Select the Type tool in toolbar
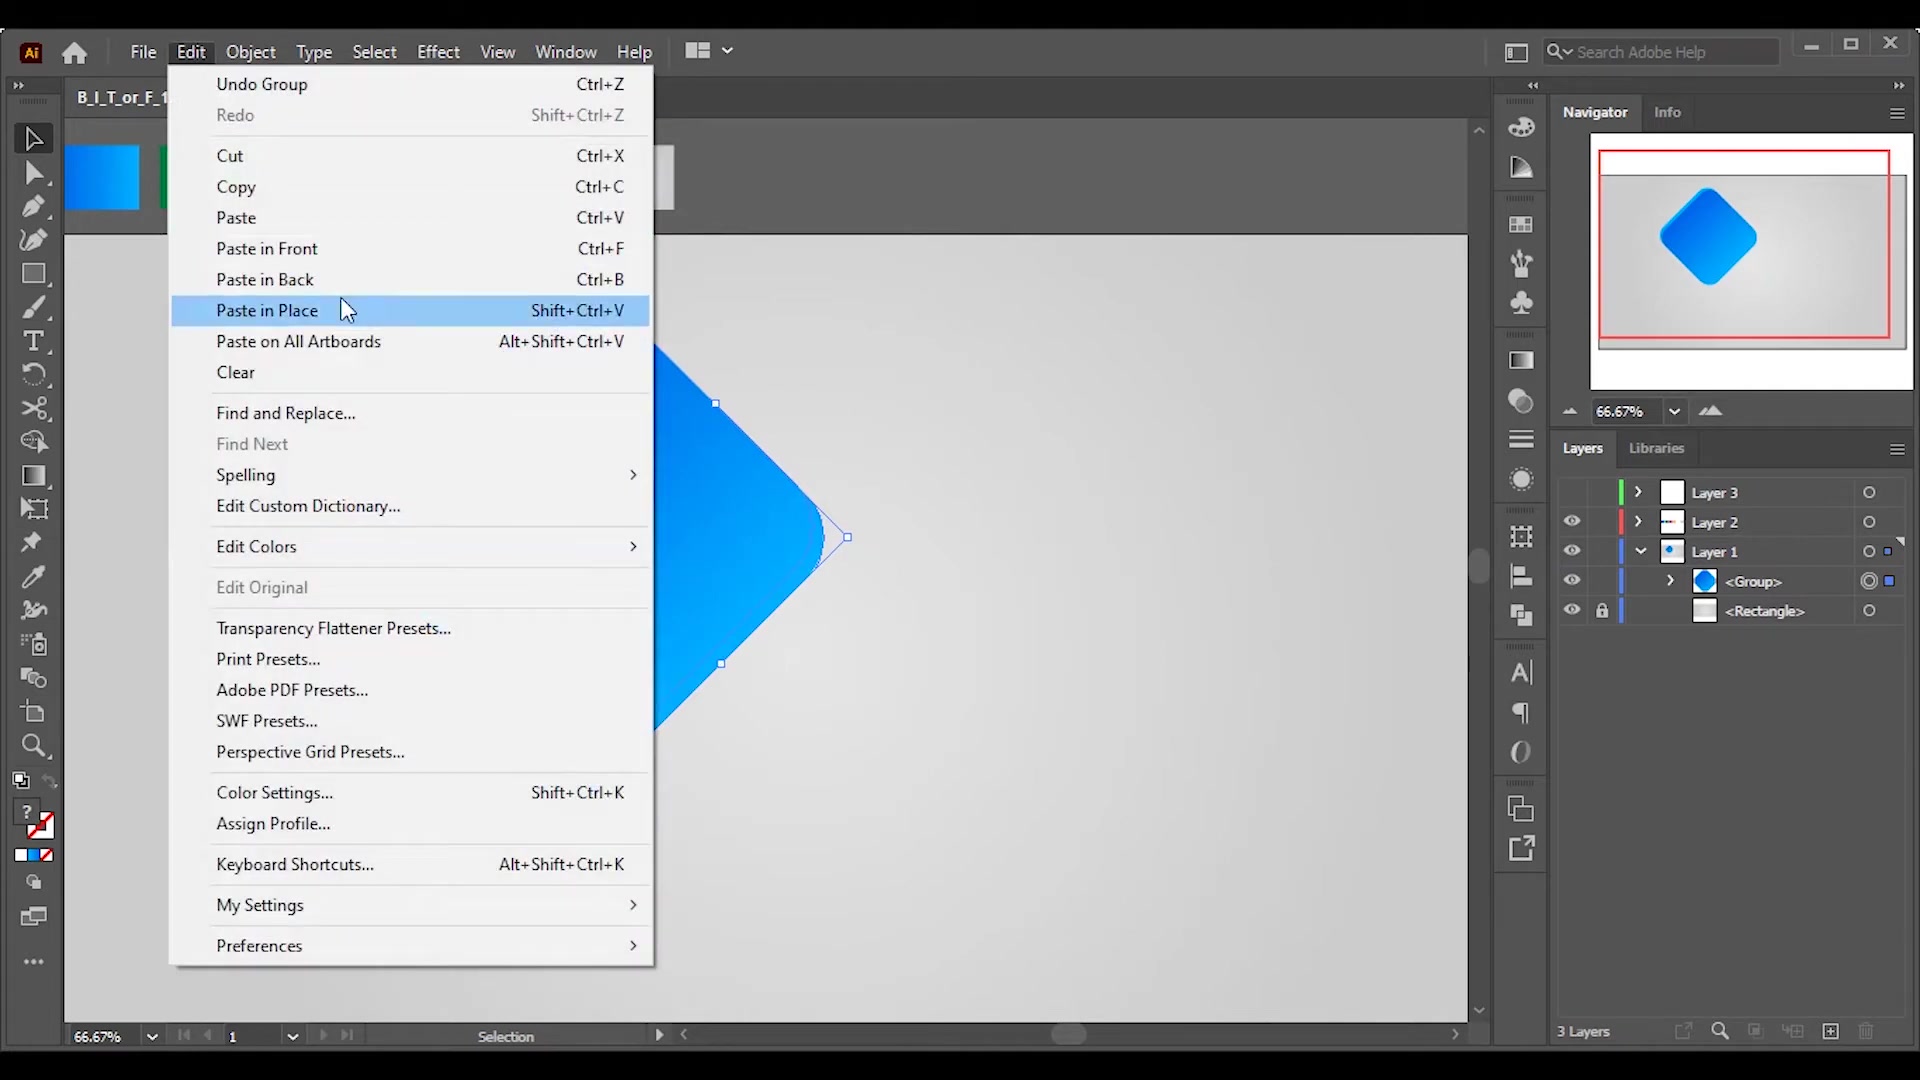Viewport: 1920px width, 1080px height. (x=33, y=341)
